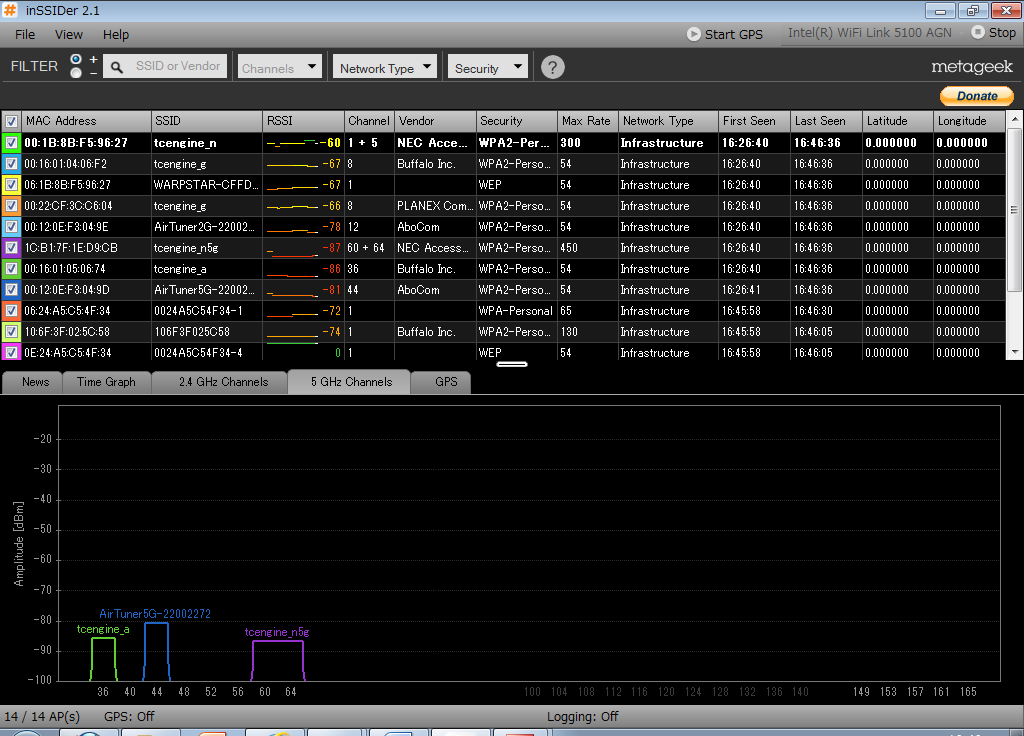Open the Channels filter dropdown
This screenshot has height=736, width=1024.
280,67
